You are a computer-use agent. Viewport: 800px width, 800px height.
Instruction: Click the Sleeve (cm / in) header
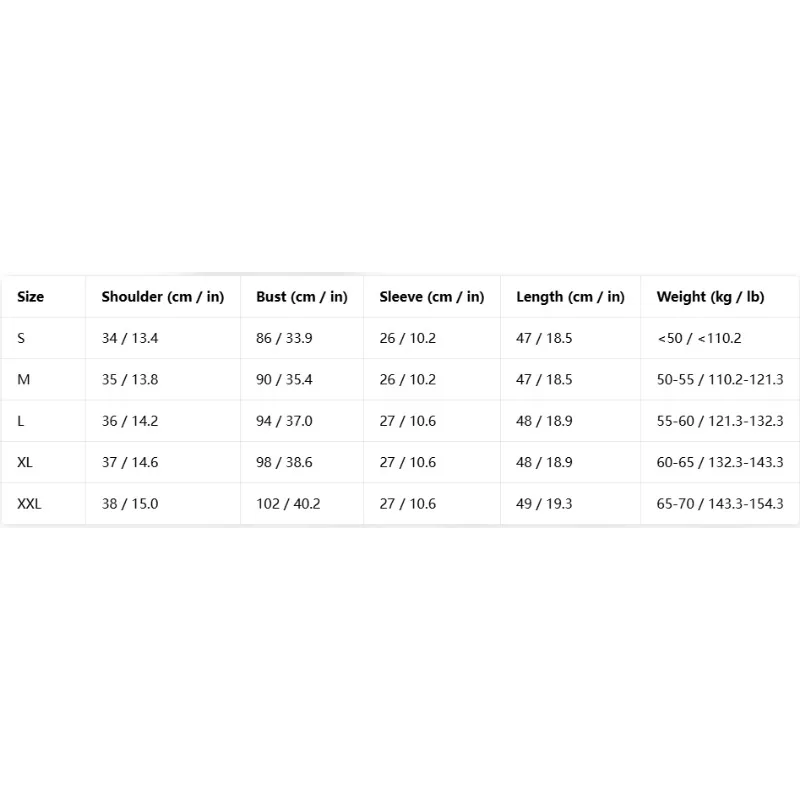pos(432,297)
